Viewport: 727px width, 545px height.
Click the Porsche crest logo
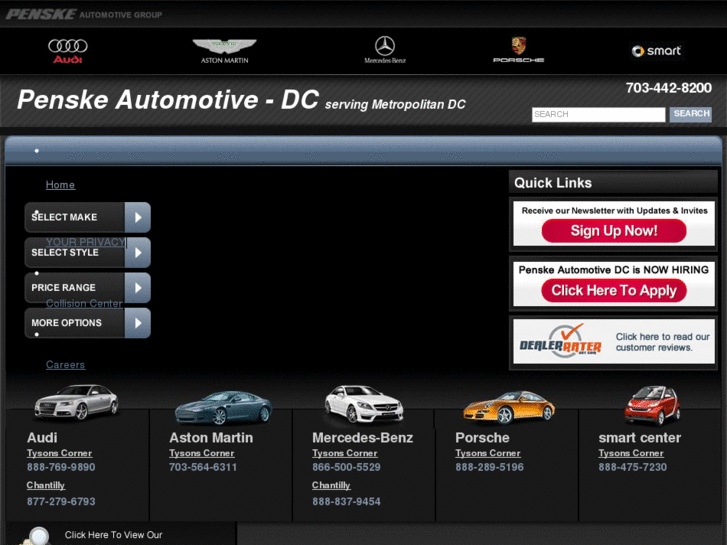518,50
